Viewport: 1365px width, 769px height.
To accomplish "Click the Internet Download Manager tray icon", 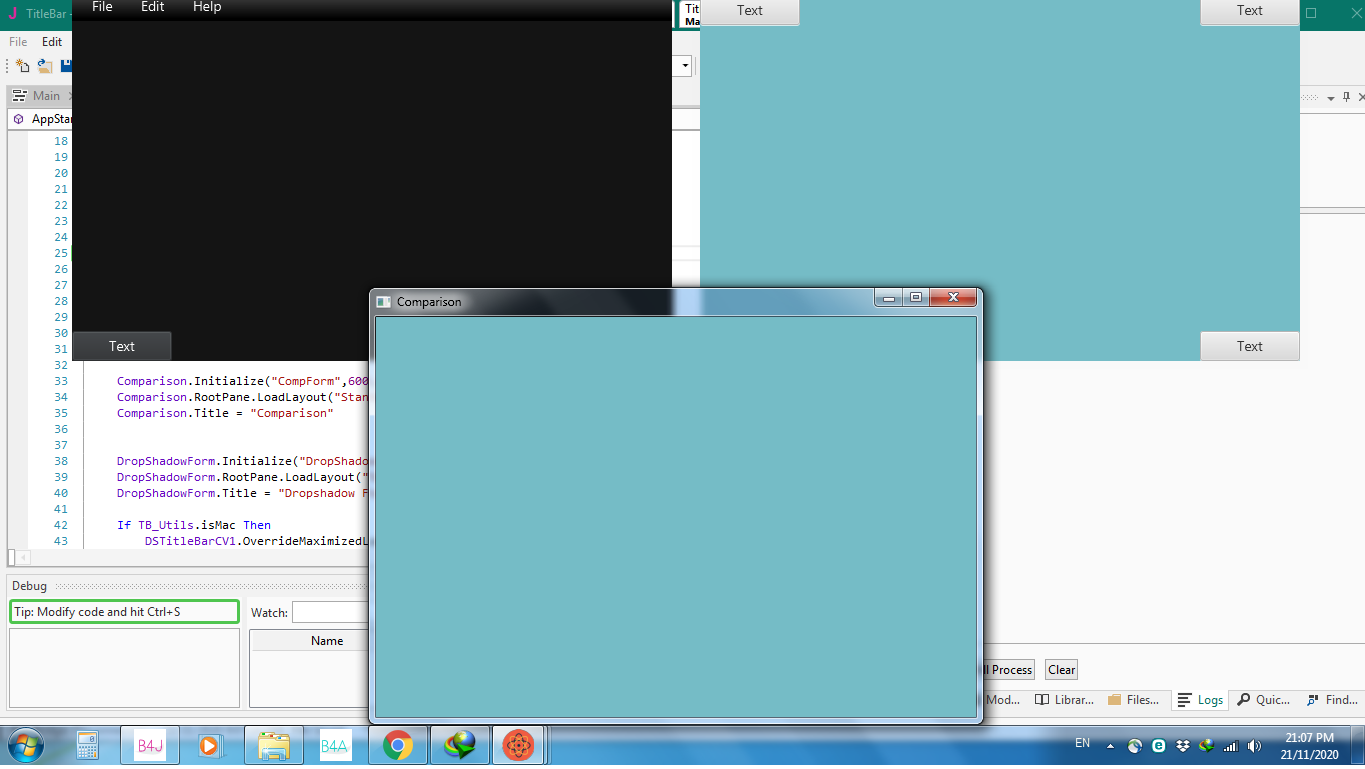I will (x=1207, y=746).
